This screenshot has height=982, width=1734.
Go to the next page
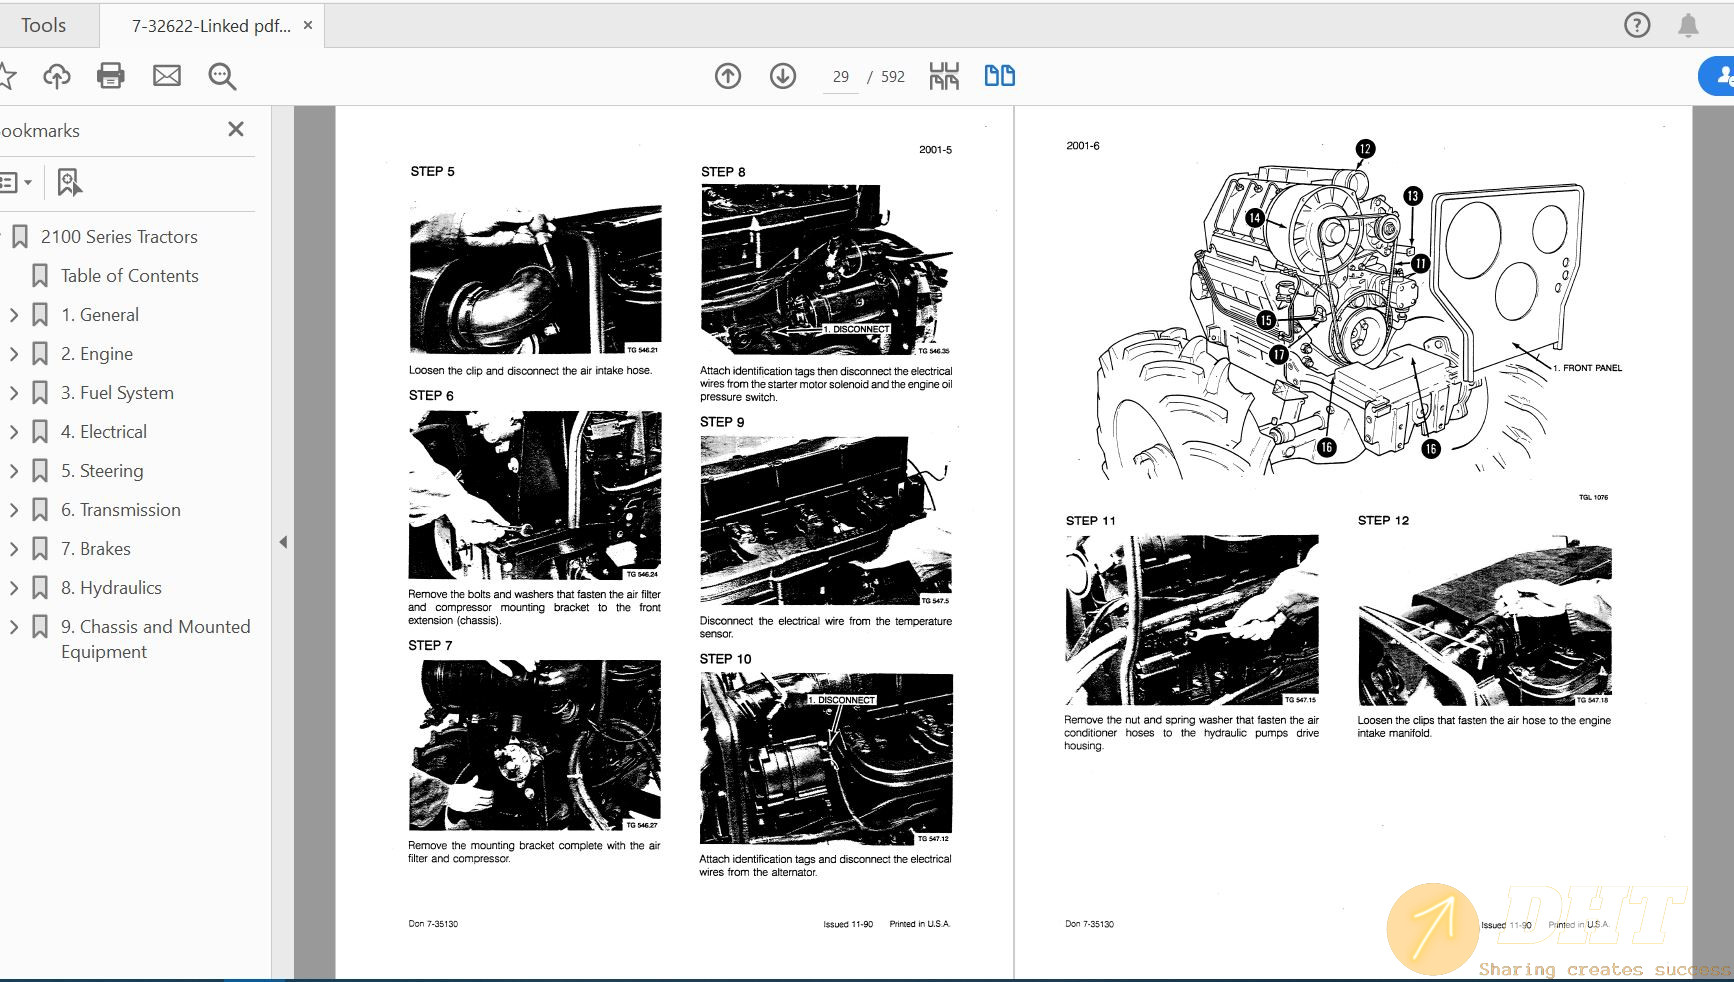783,75
